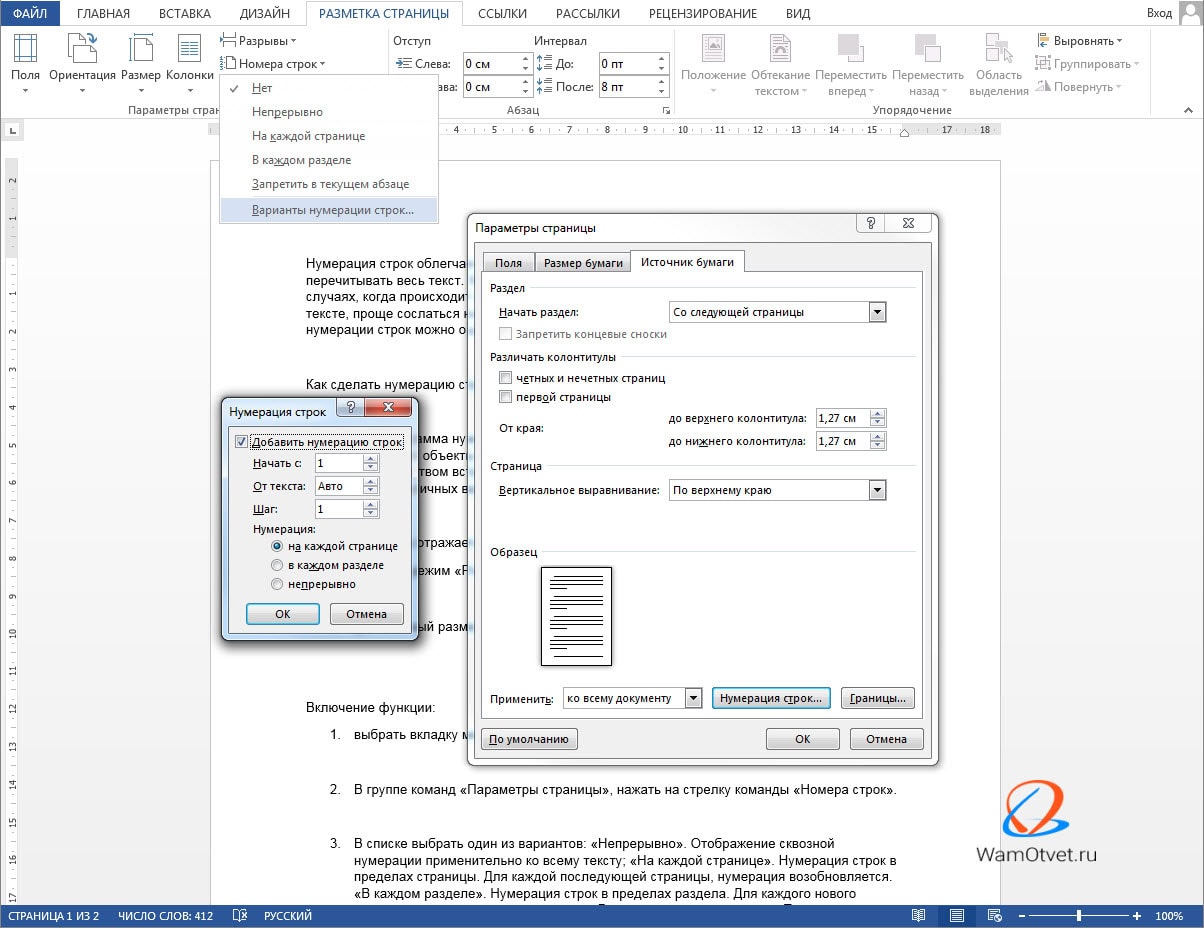Click the Переместить назад icon
1204x928 pixels.
click(927, 47)
